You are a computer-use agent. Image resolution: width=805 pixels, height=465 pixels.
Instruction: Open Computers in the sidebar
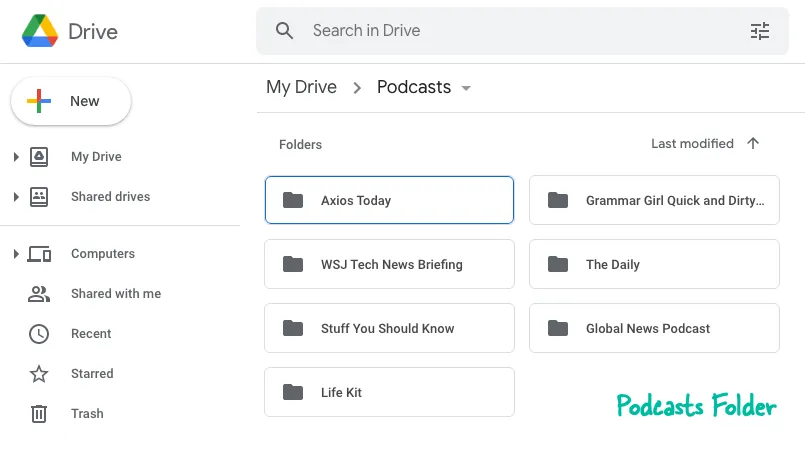click(x=103, y=254)
